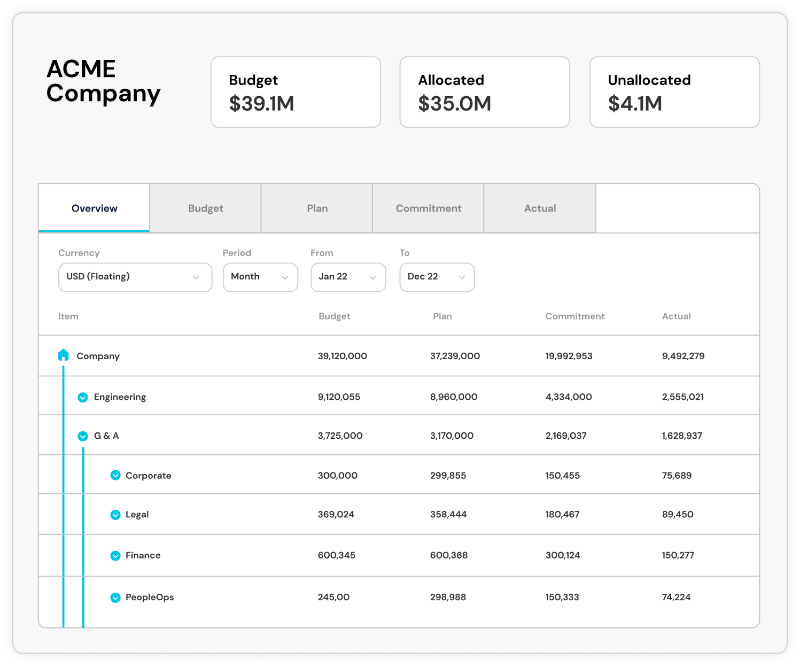The image size is (800, 667).
Task: Select the Company row label
Action: pyautogui.click(x=98, y=356)
